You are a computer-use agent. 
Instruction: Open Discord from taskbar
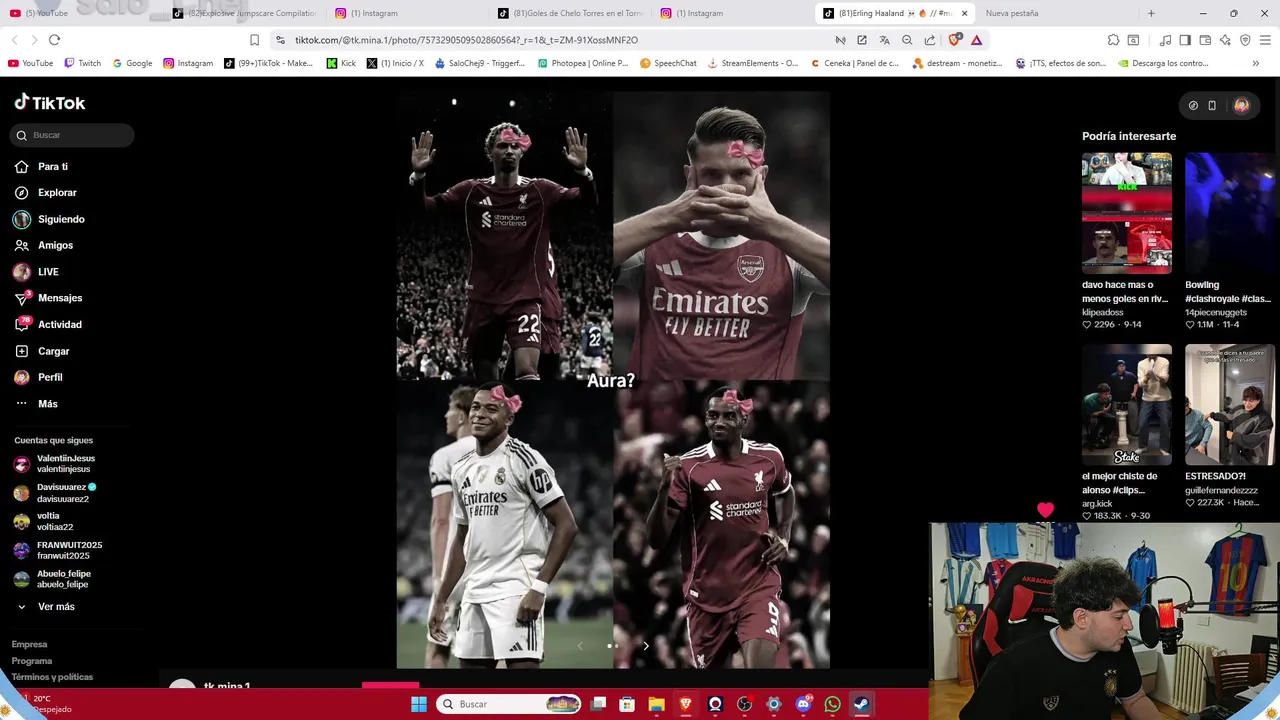[x=803, y=704]
